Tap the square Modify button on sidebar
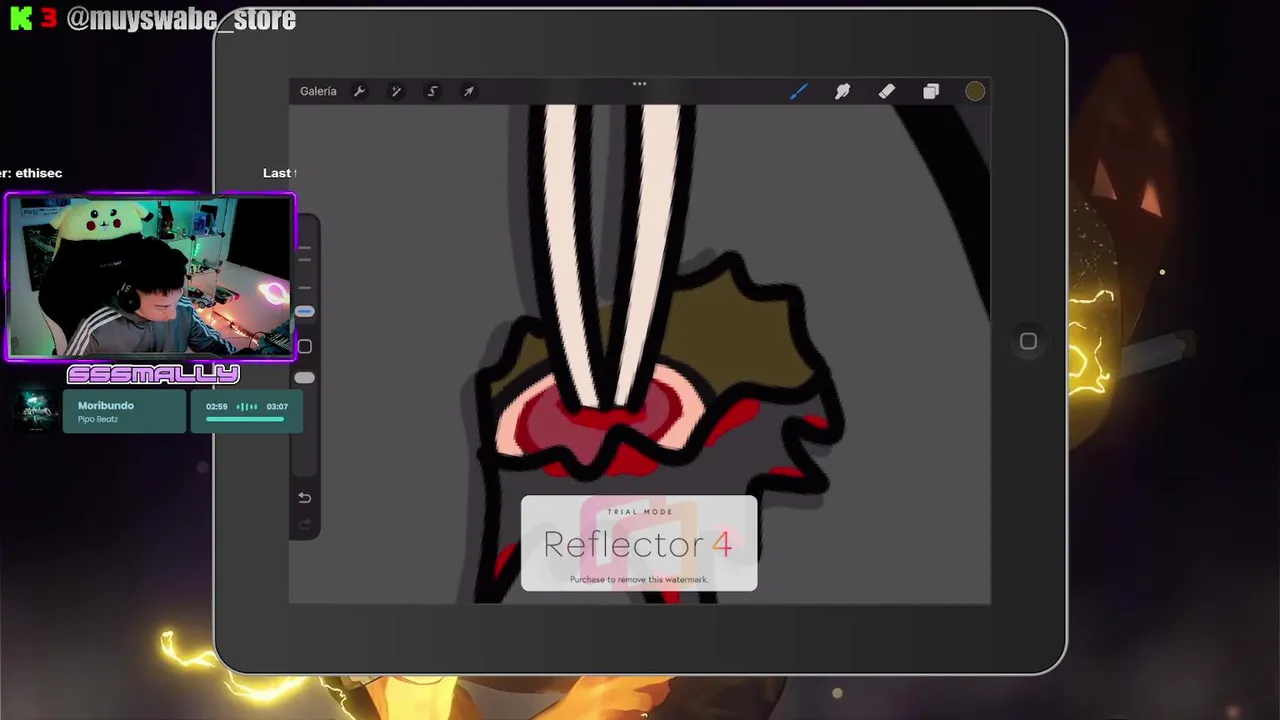This screenshot has height=720, width=1280. 305,346
